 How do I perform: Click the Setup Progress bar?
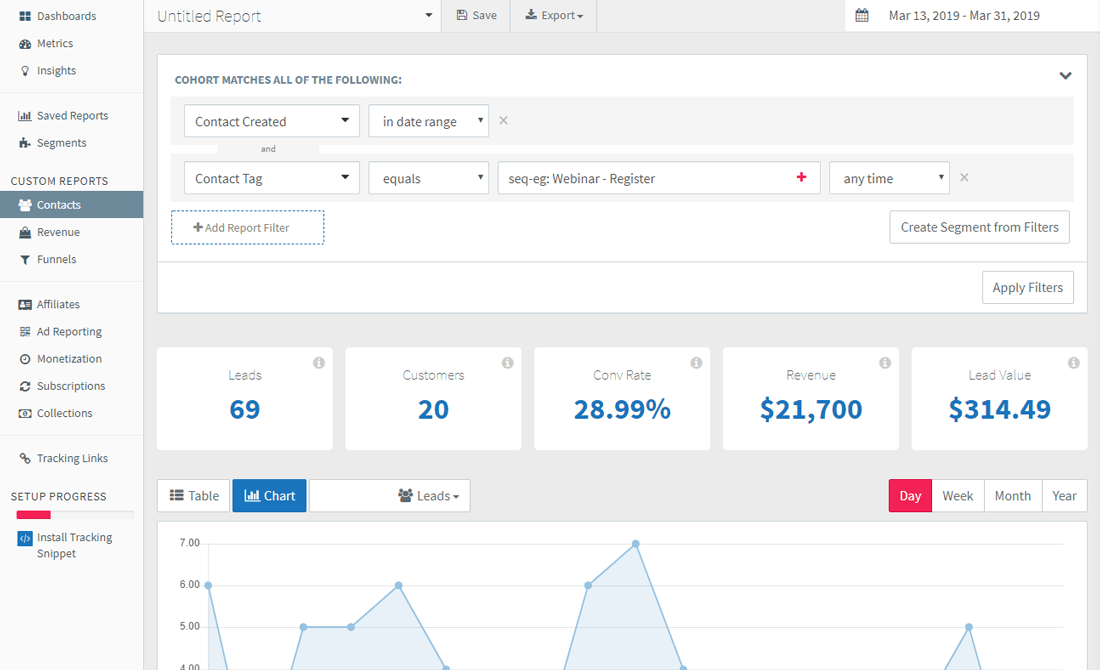pos(75,515)
